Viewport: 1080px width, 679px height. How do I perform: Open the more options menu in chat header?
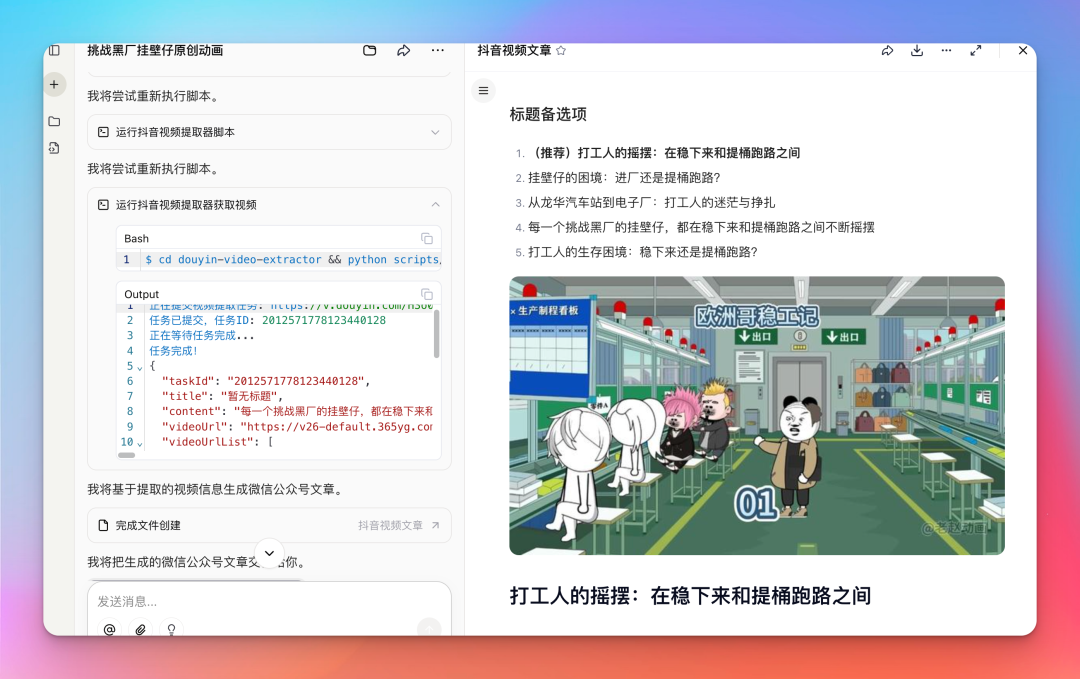coord(437,49)
